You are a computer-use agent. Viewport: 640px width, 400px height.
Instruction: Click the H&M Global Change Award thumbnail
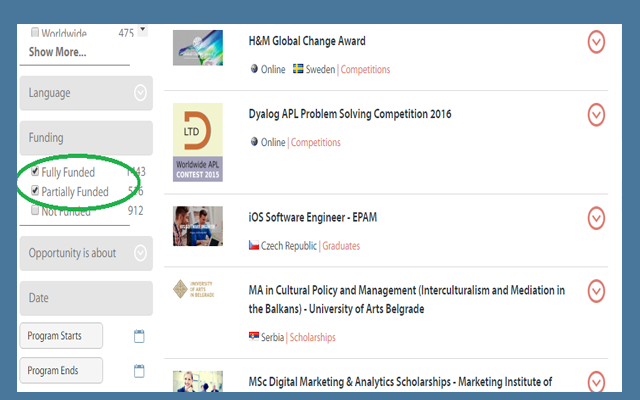point(198,47)
